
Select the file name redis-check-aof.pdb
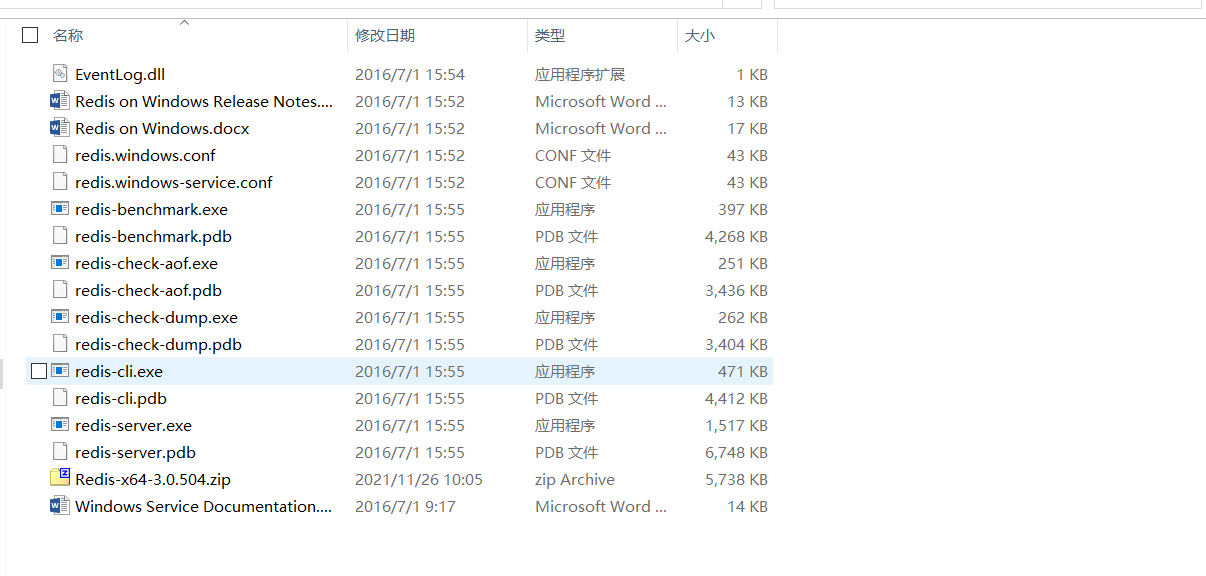coord(148,290)
